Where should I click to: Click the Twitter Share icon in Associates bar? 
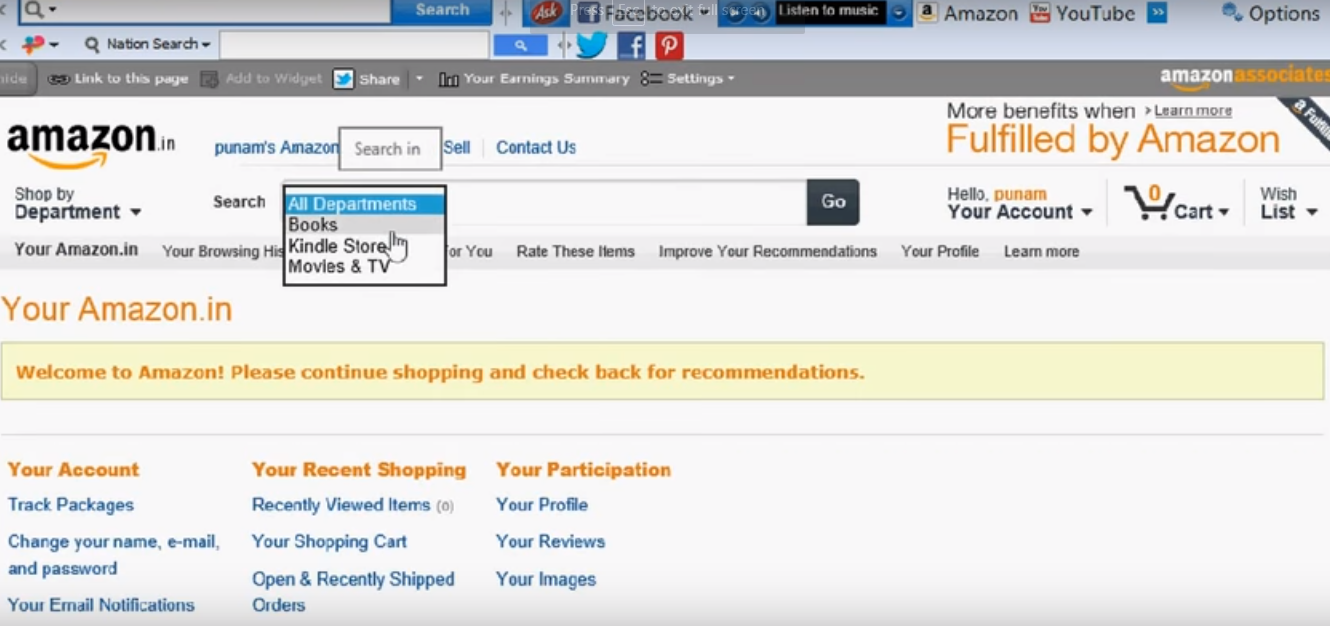click(343, 79)
